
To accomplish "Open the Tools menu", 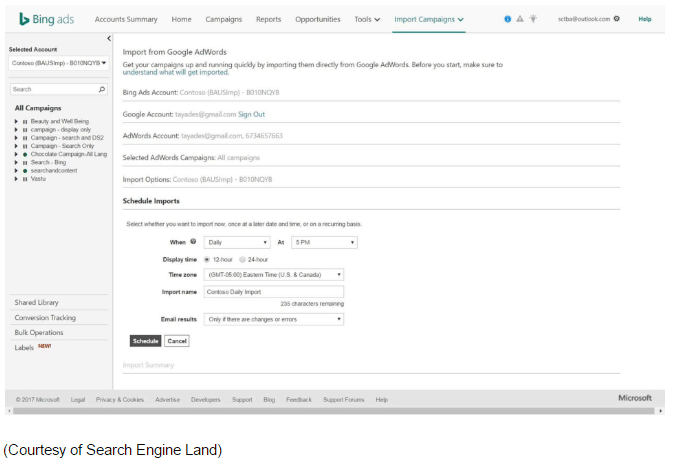I will (x=367, y=19).
